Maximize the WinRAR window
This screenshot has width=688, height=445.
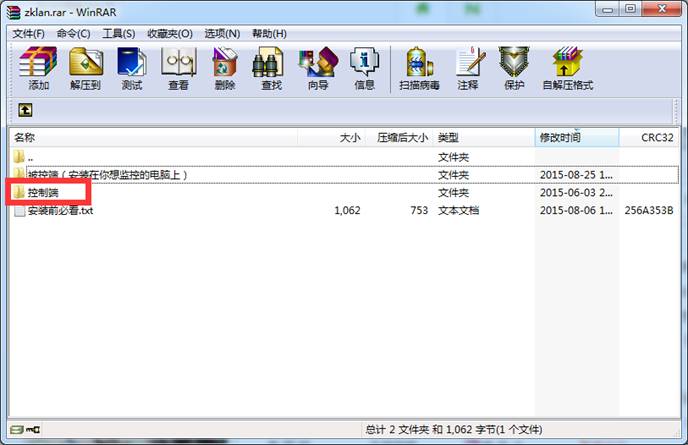pyautogui.click(x=630, y=10)
